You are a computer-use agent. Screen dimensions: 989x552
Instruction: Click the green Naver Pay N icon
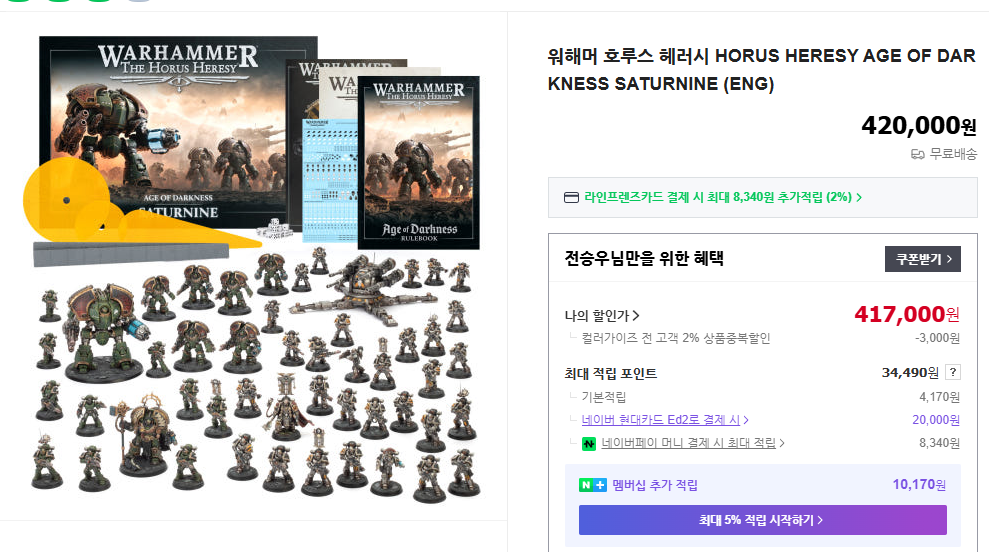coord(588,443)
